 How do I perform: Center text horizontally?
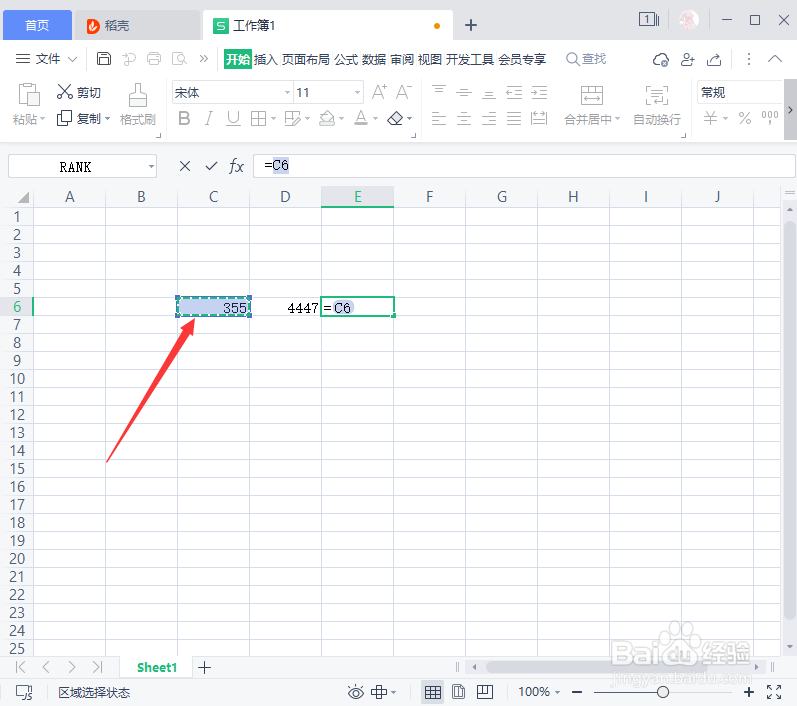[x=464, y=119]
